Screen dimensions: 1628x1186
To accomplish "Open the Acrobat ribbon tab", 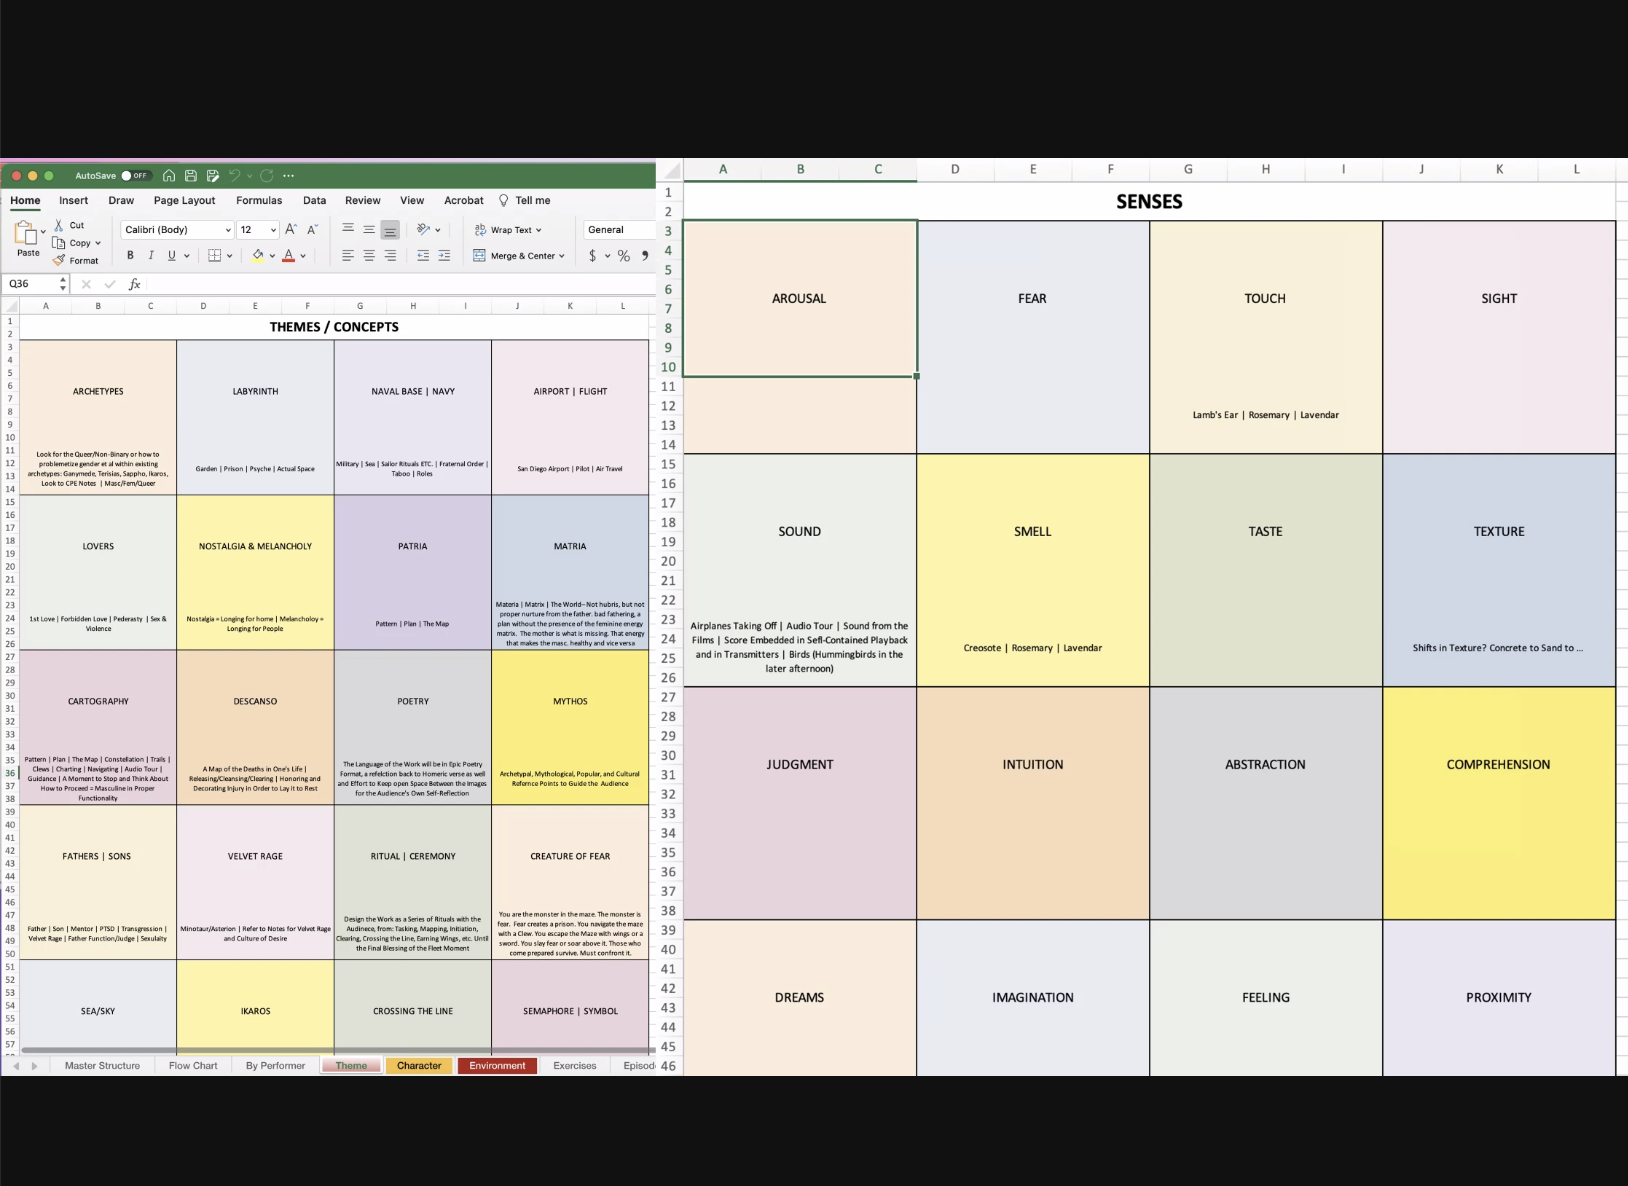I will click(464, 200).
